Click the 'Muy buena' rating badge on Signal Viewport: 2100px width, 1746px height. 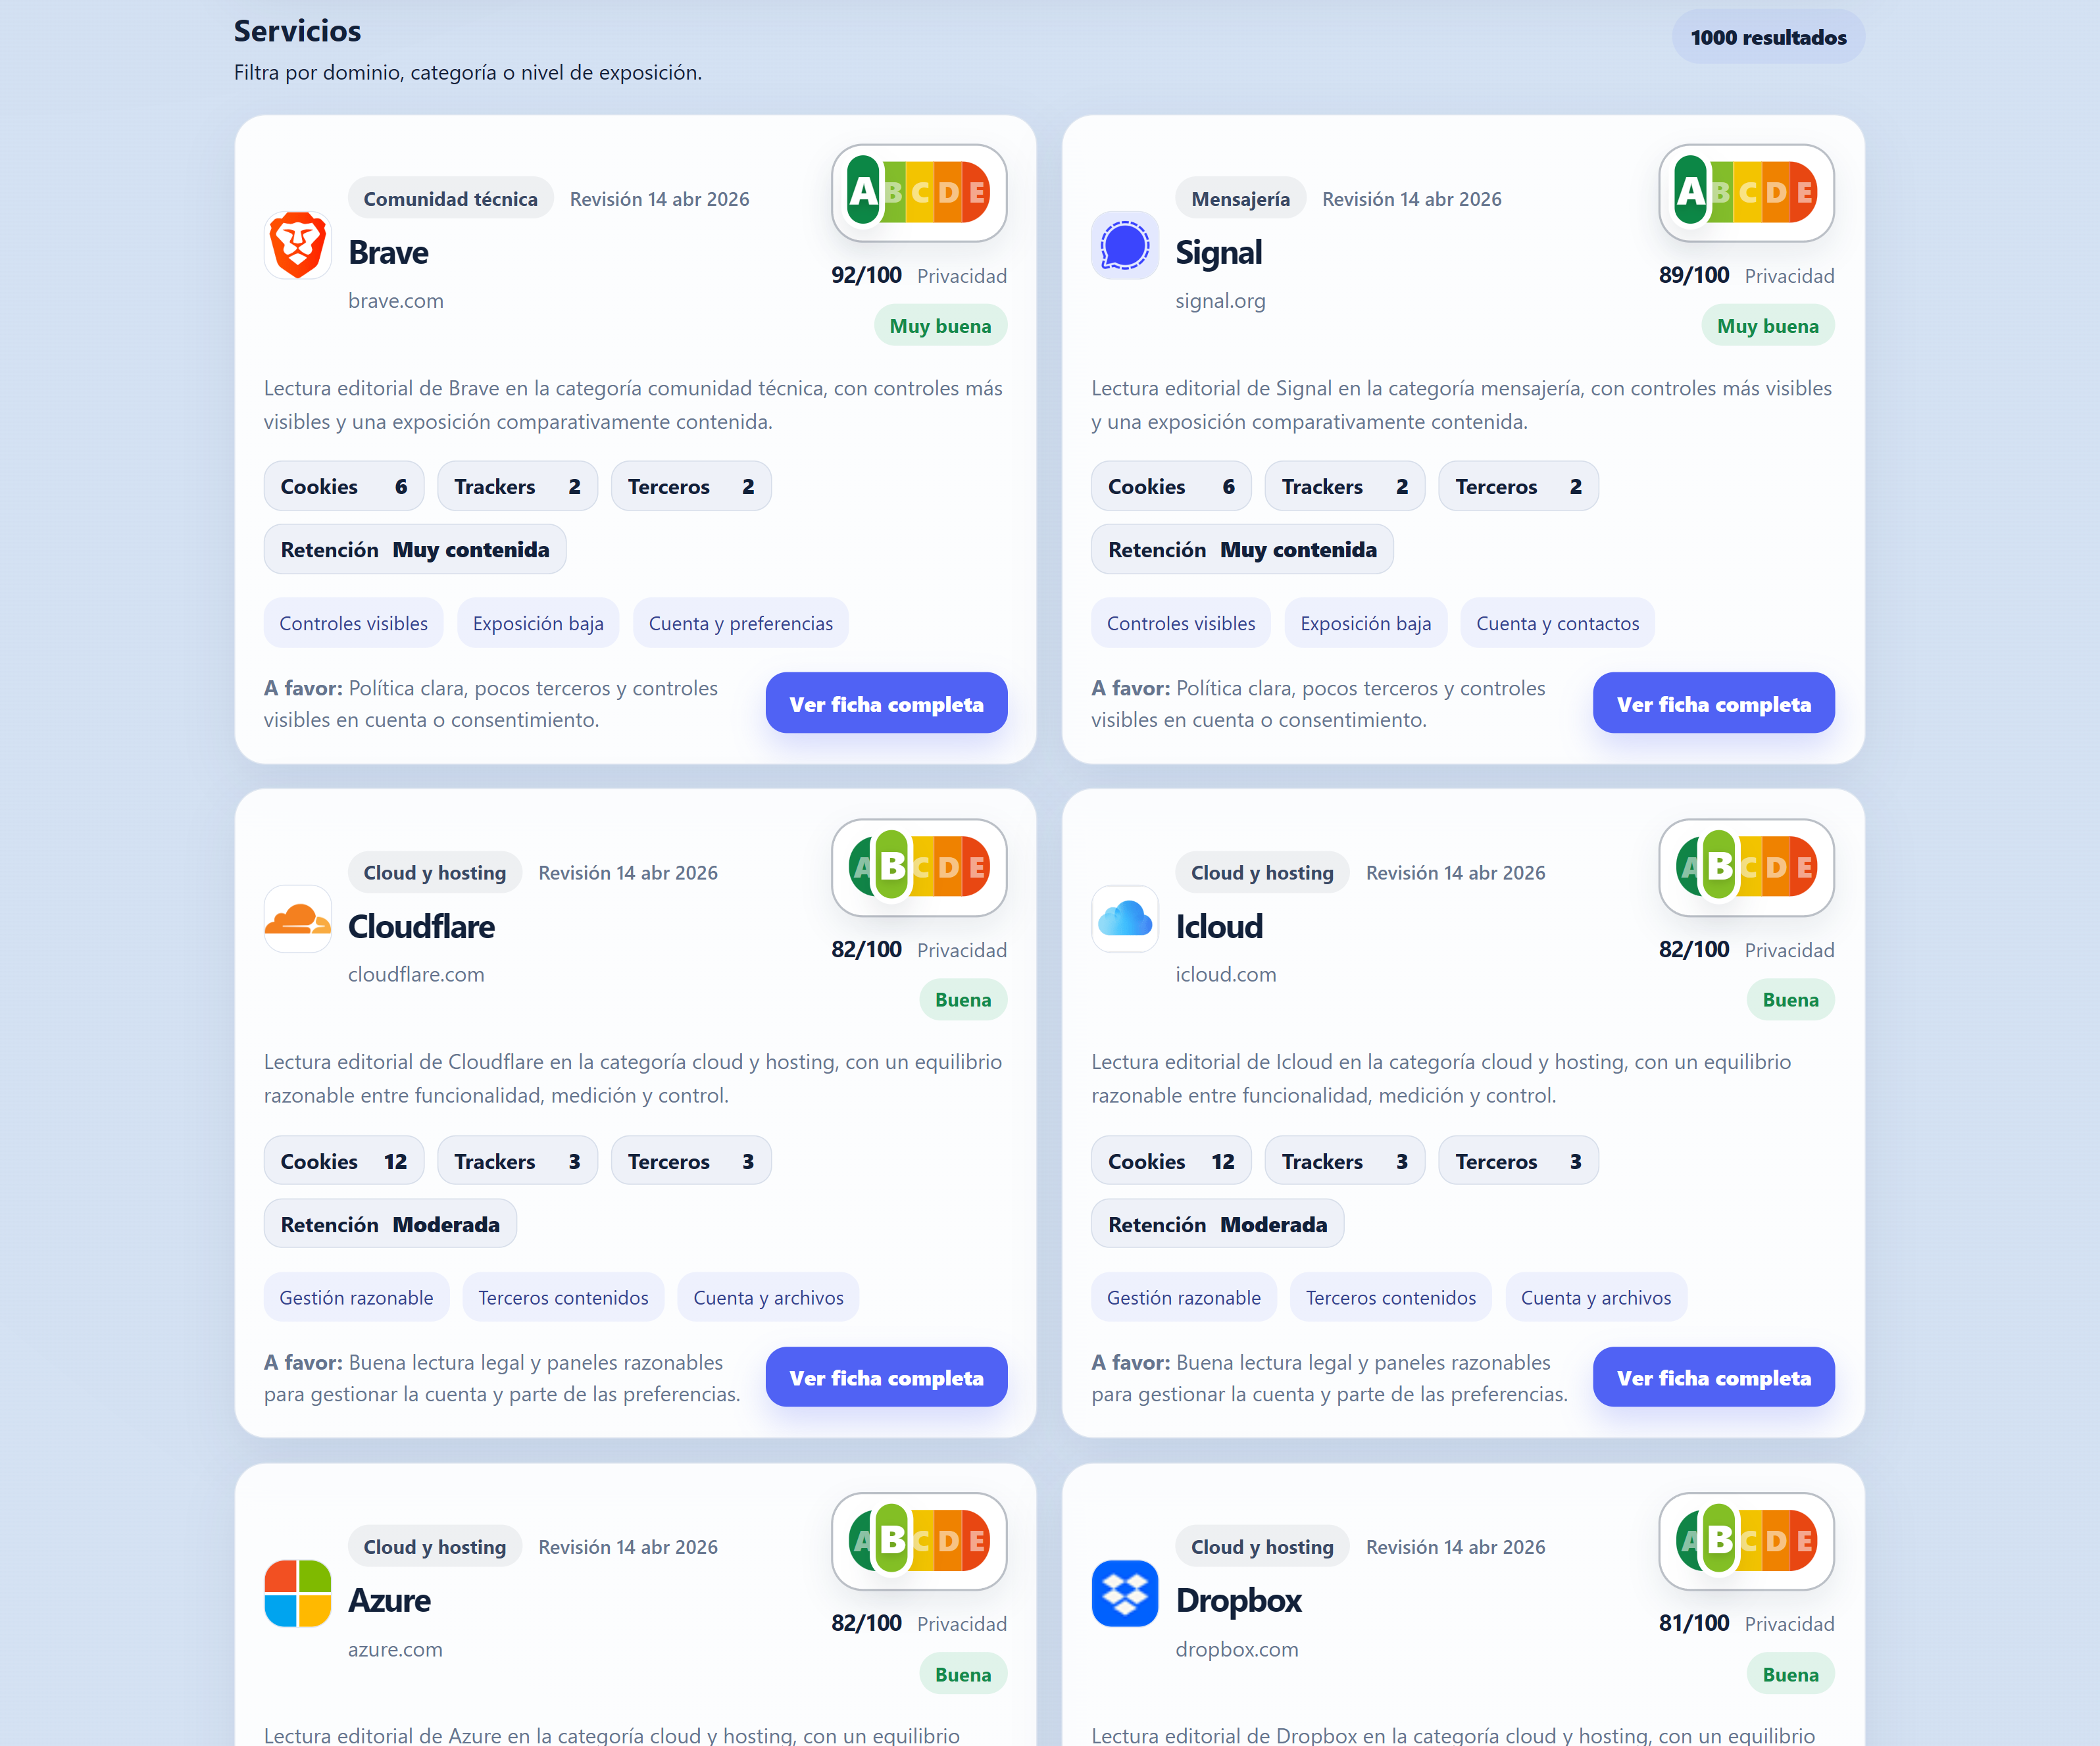(x=1767, y=324)
